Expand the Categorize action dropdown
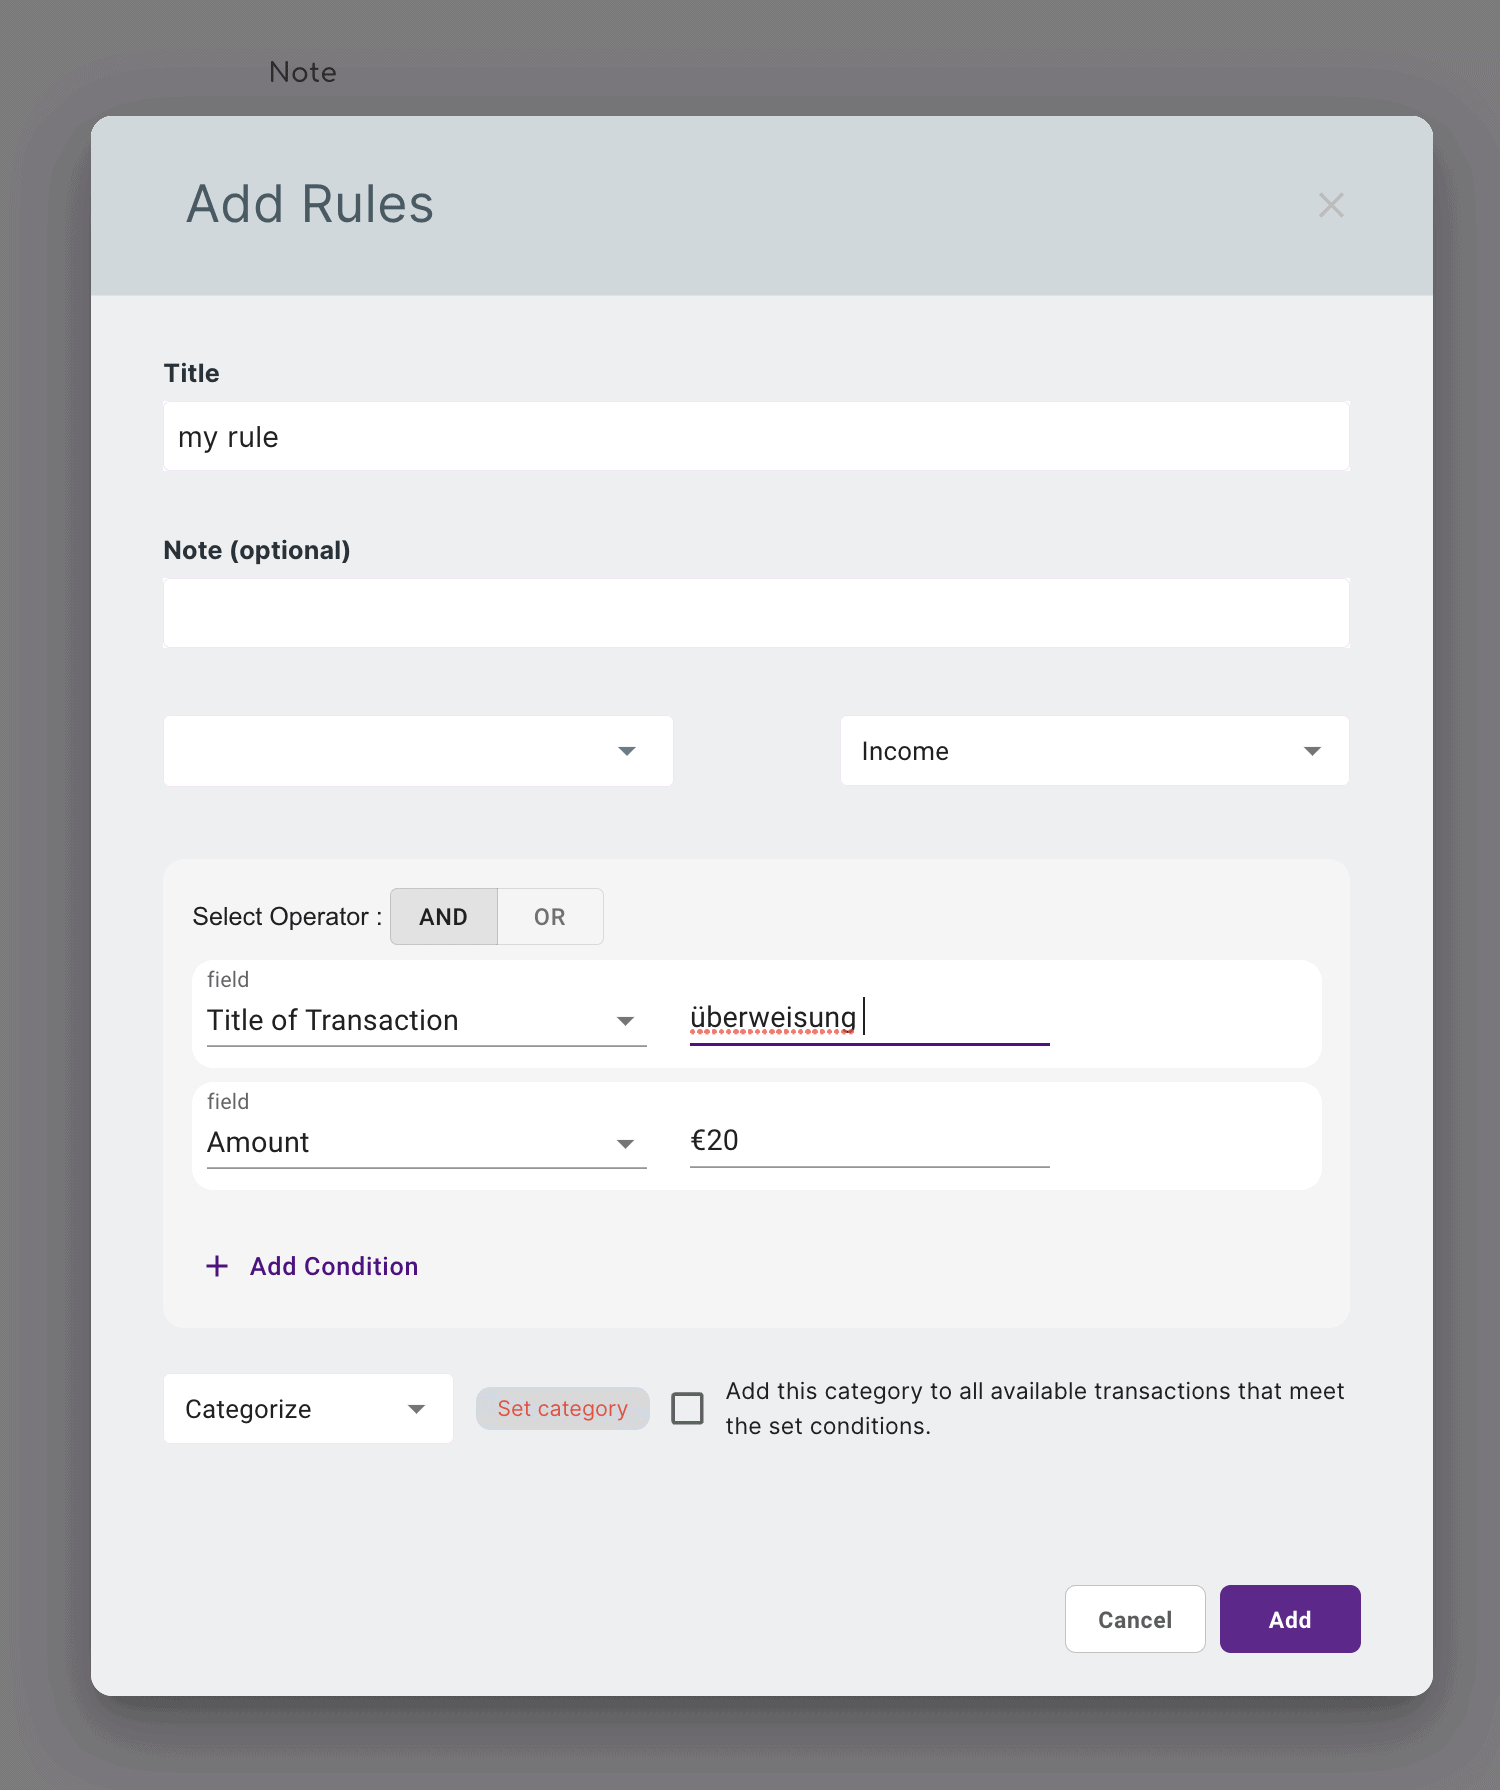This screenshot has width=1500, height=1790. [307, 1409]
